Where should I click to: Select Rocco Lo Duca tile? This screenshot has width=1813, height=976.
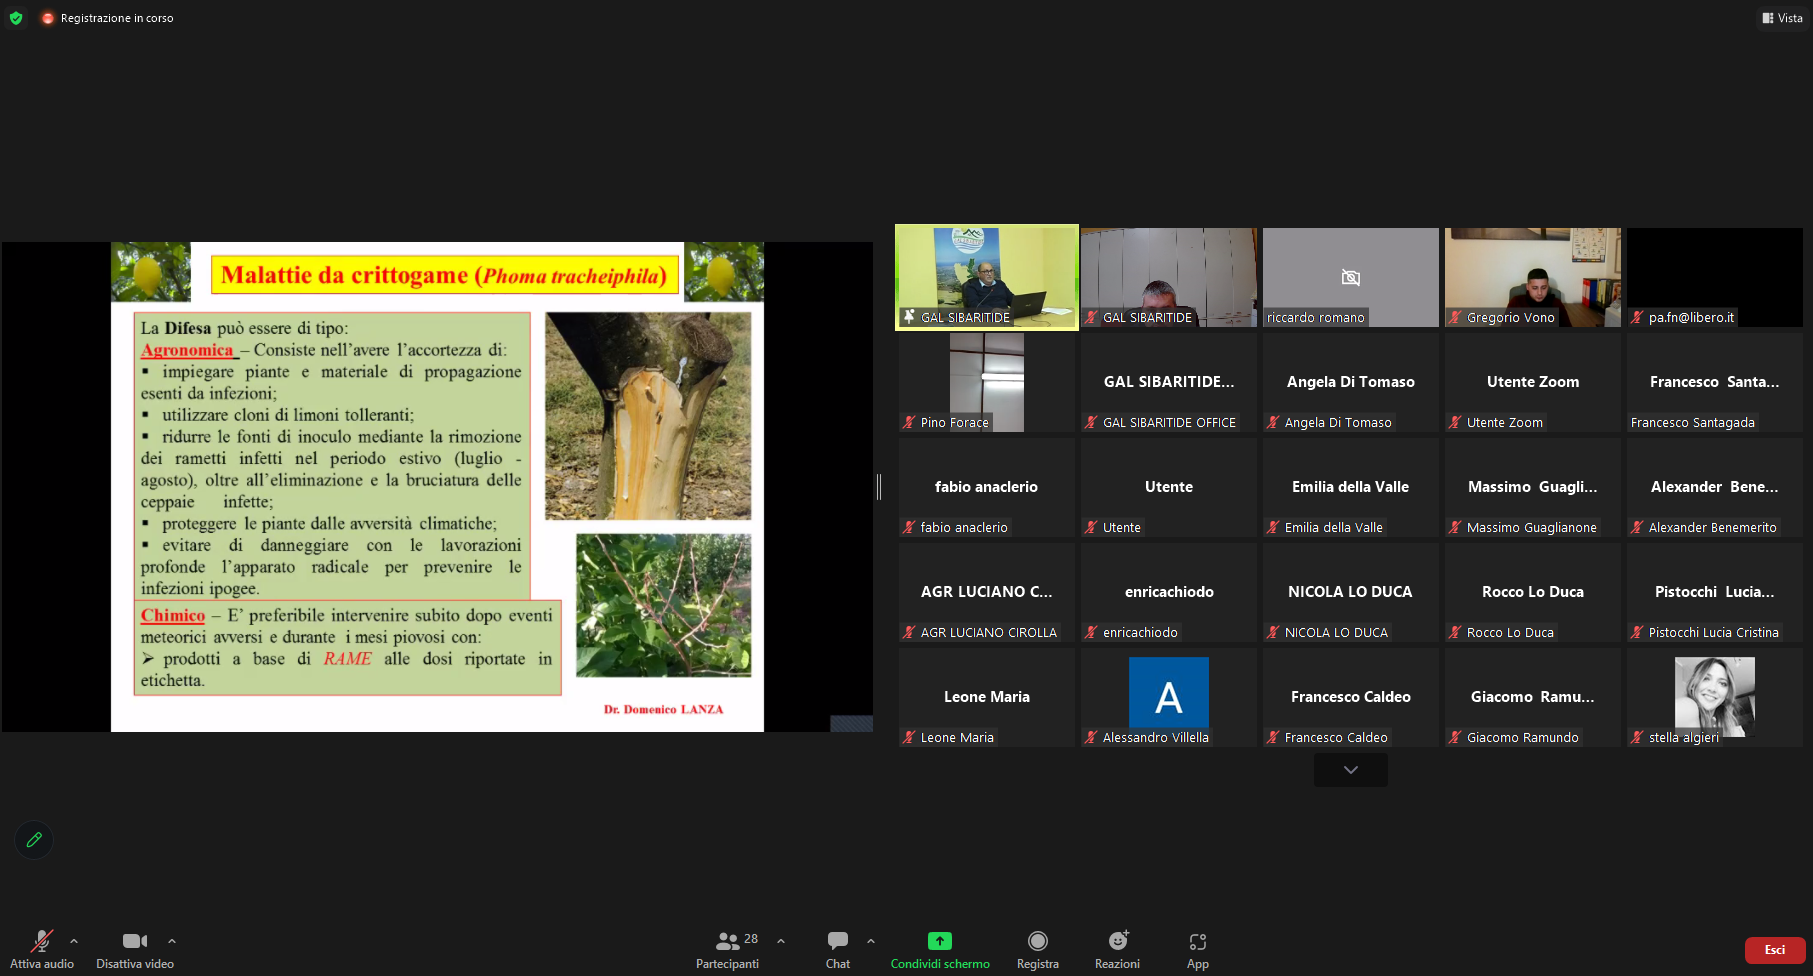(1533, 592)
